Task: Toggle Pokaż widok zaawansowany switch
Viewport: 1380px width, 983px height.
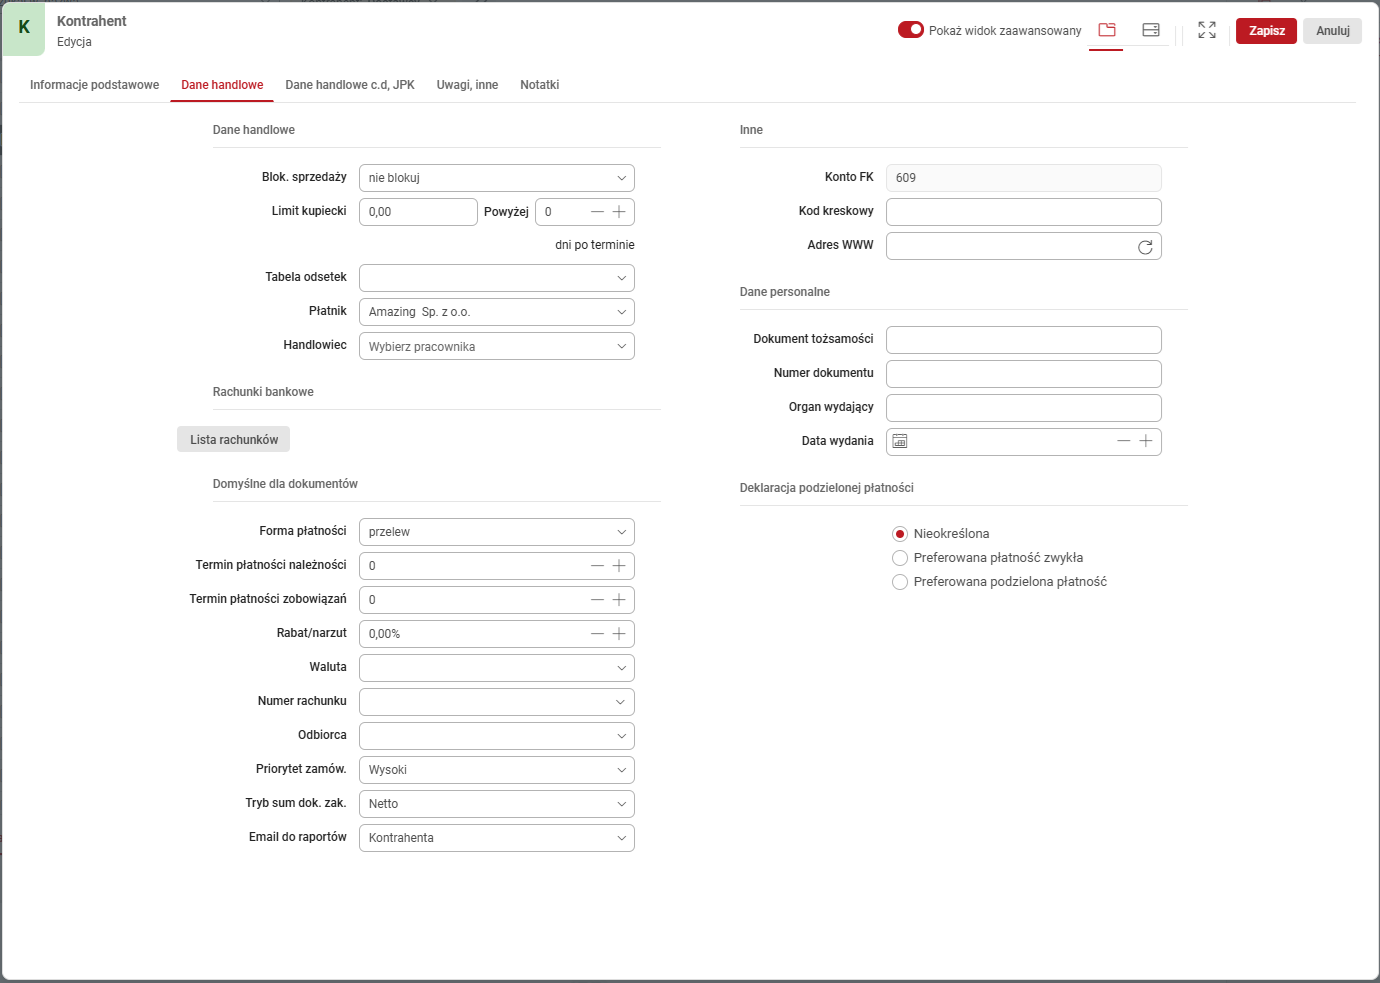Action: point(910,30)
